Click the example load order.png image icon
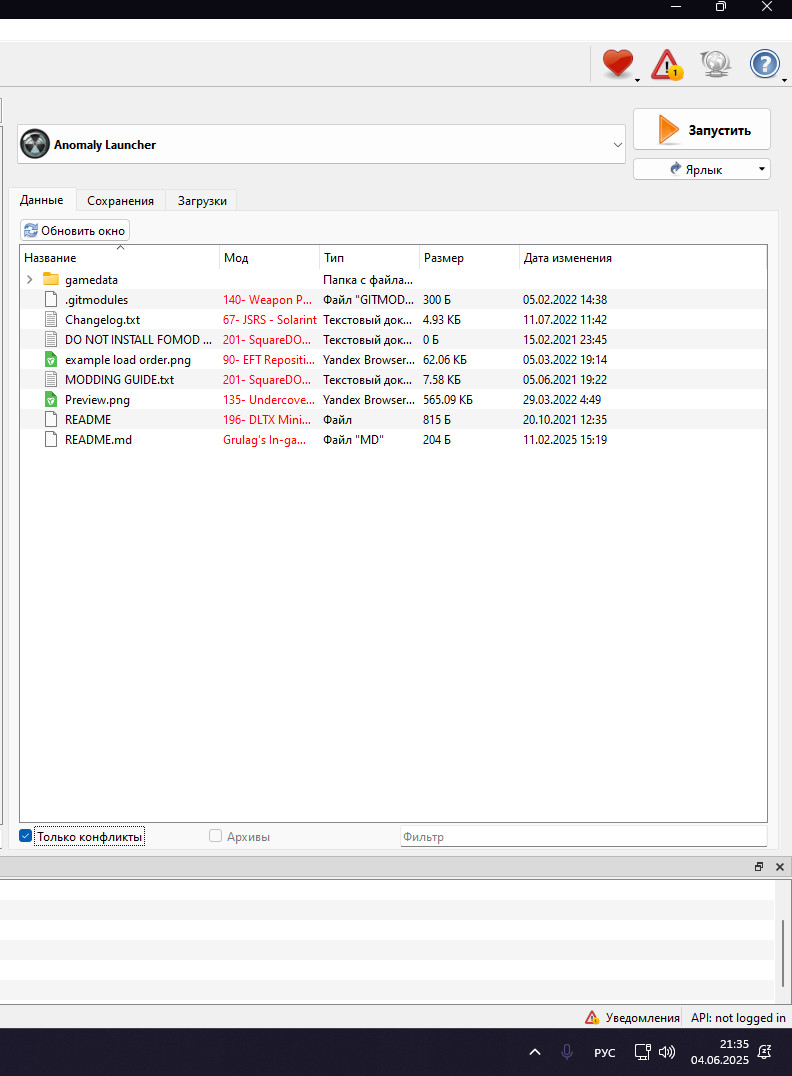 point(51,360)
